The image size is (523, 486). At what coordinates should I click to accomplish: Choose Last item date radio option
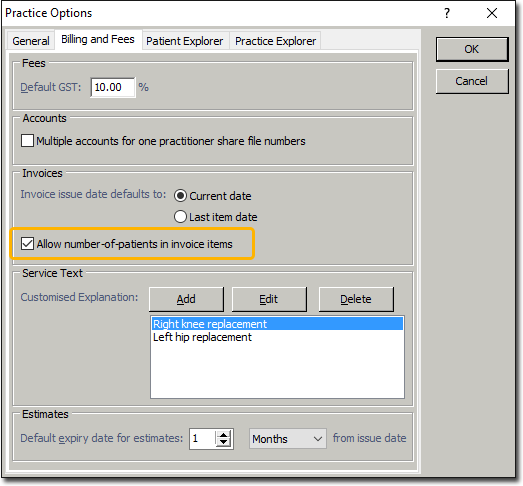[180, 217]
